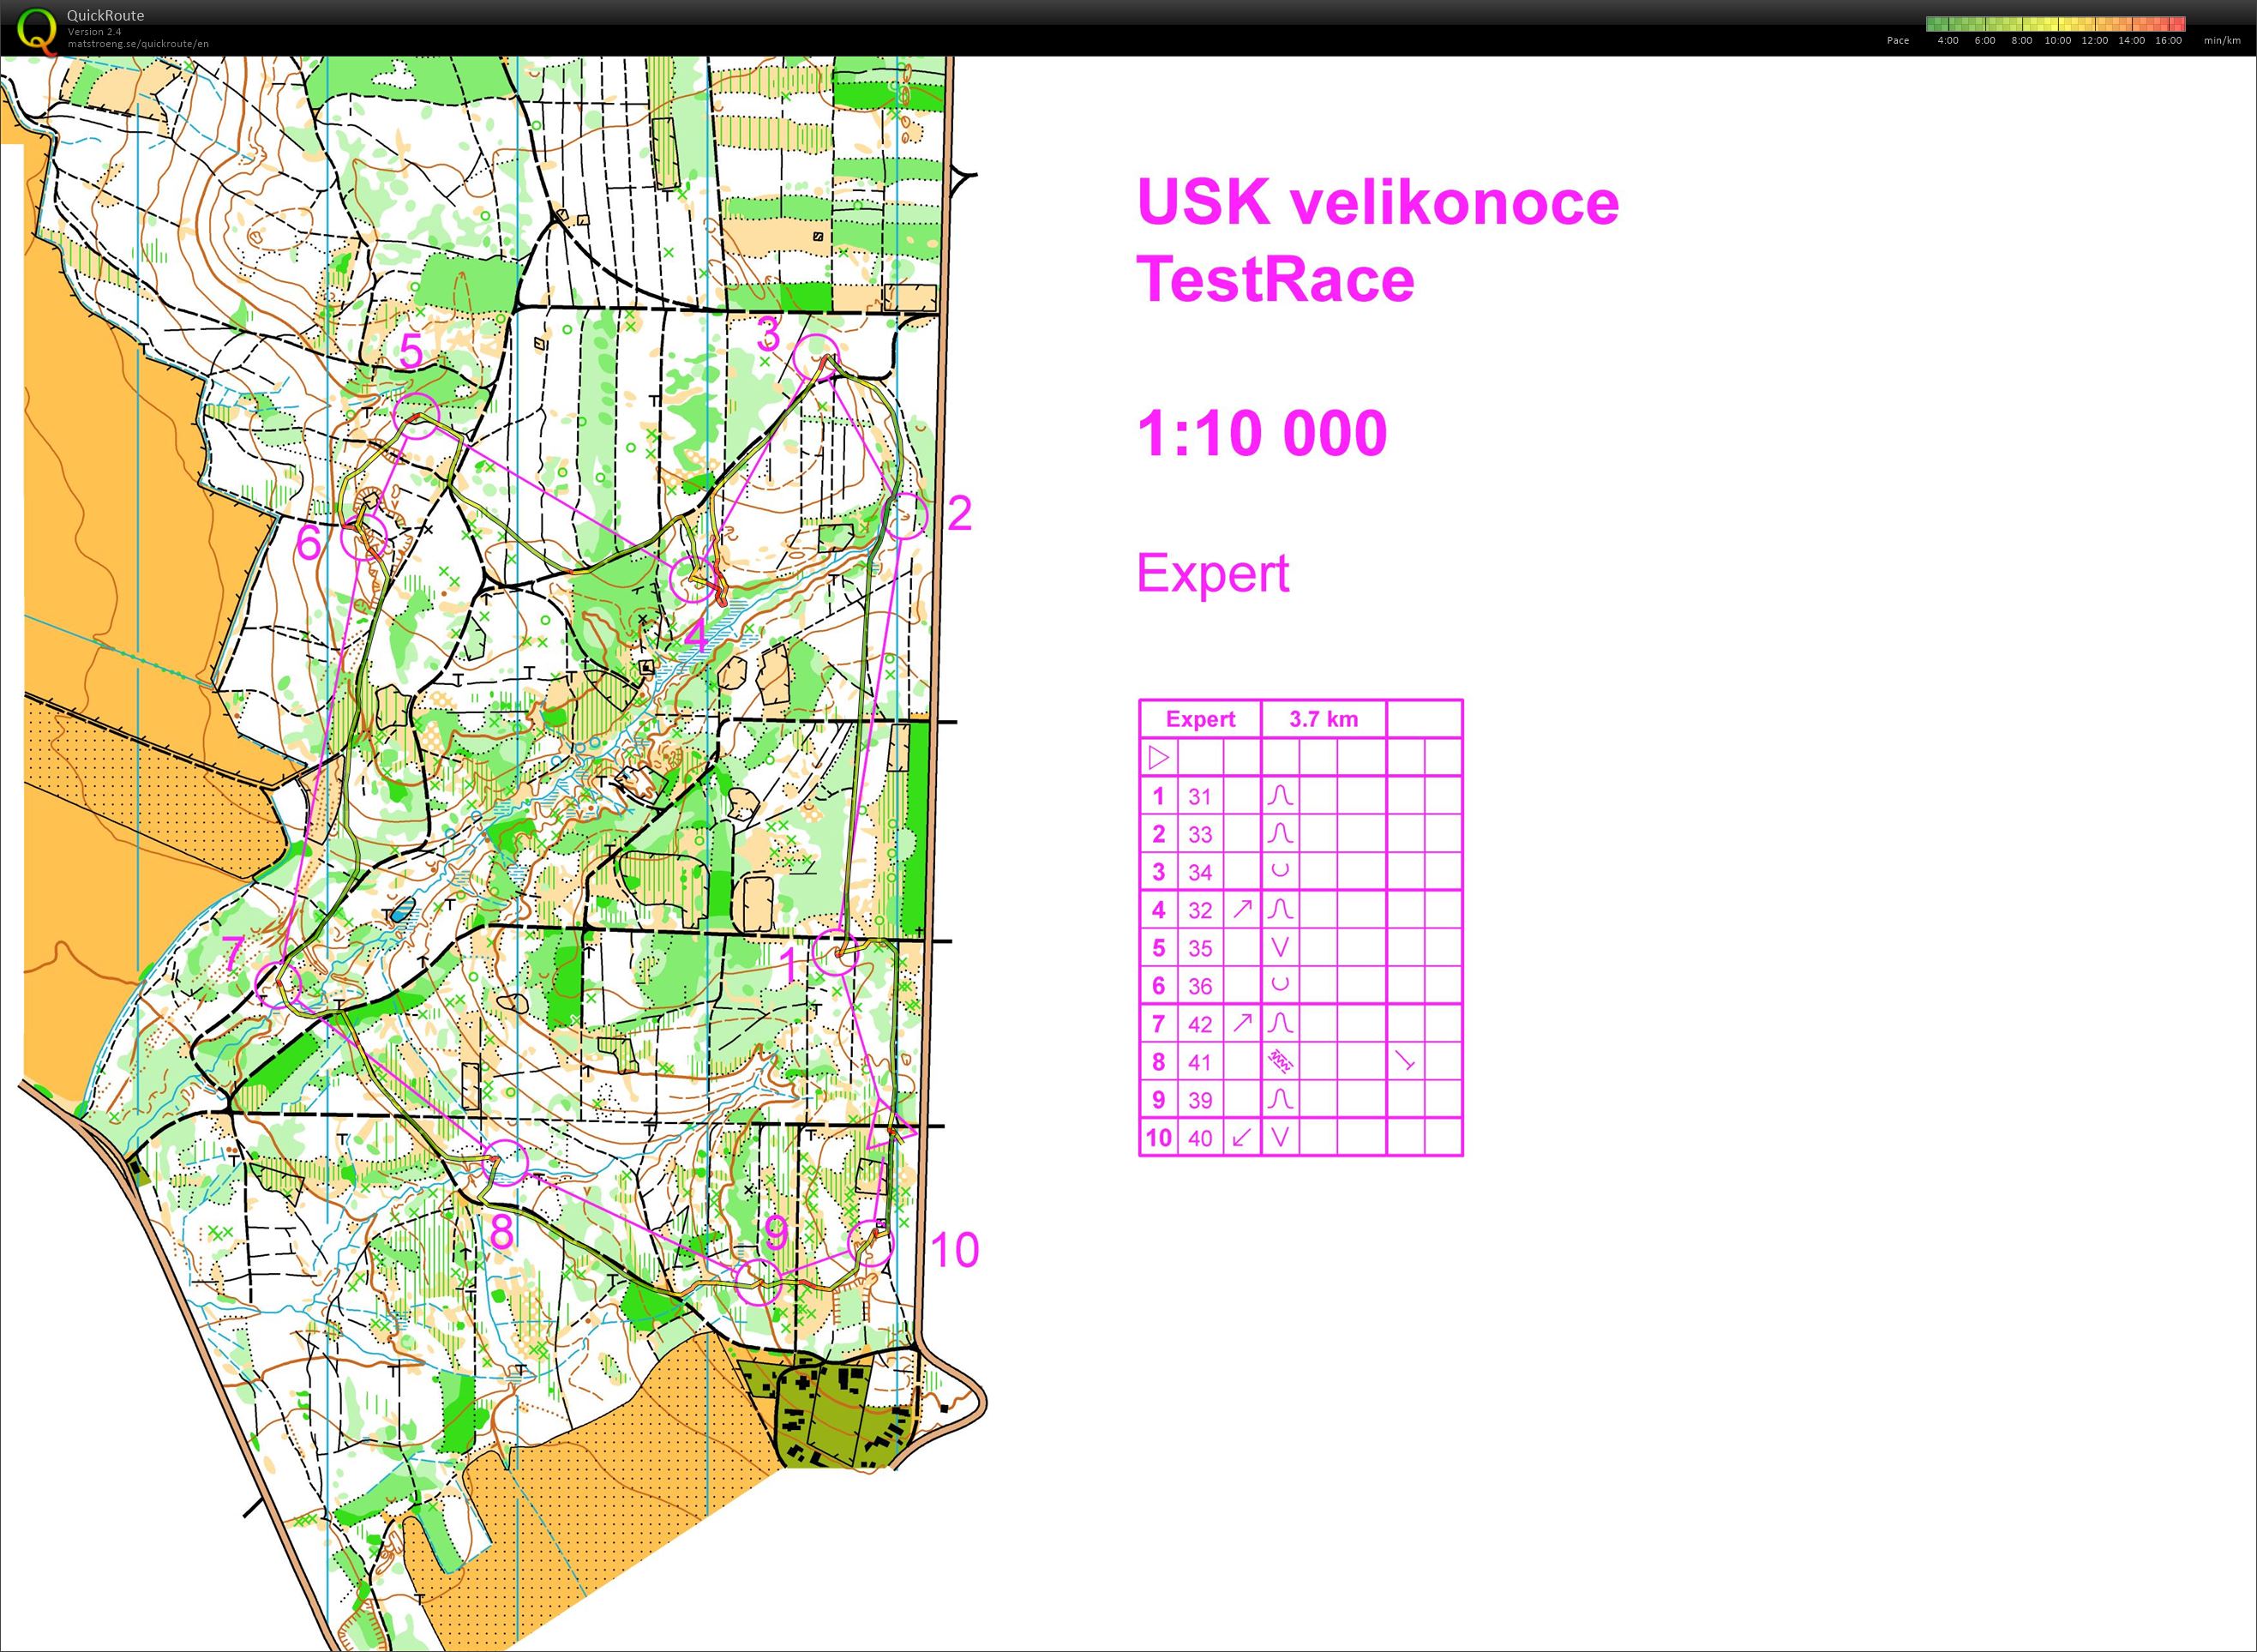2257x1652 pixels.
Task: Click the 'QuickRoute' application name text
Action: [x=105, y=15]
